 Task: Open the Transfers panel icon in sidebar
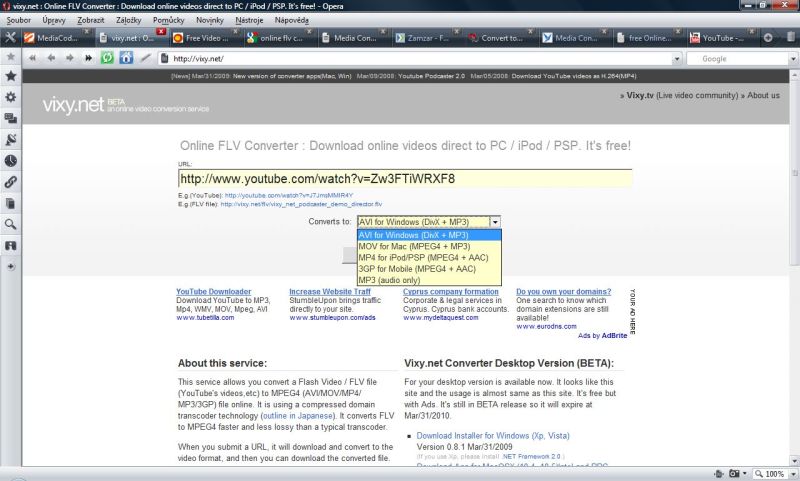tap(10, 245)
